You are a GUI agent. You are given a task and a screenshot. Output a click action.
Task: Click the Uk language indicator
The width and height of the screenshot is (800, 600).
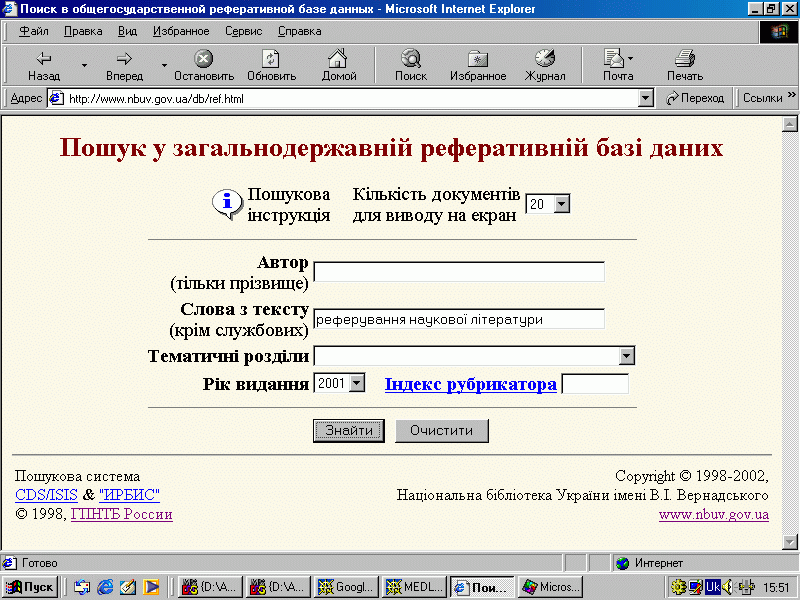[712, 587]
